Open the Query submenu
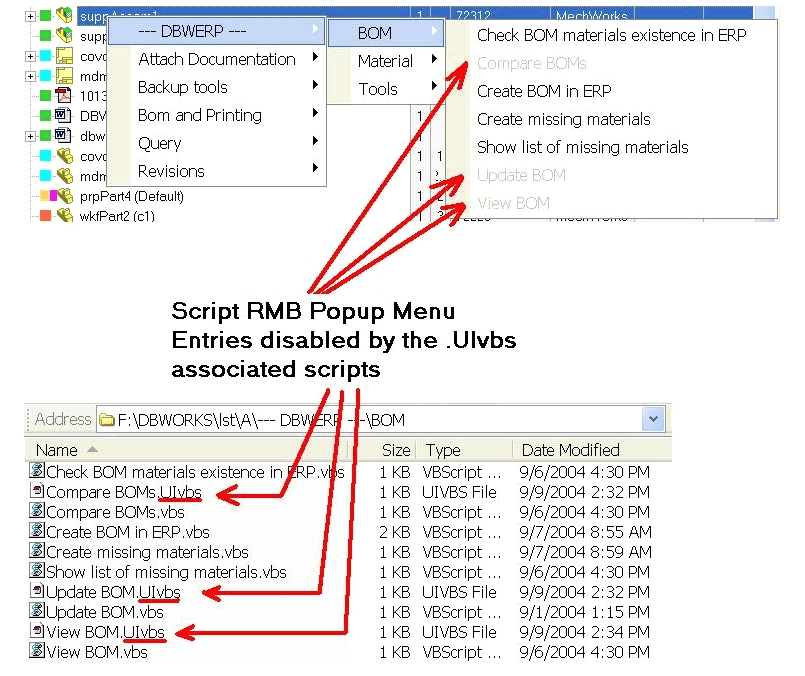Viewport: 805px width, 676px height. 216,143
